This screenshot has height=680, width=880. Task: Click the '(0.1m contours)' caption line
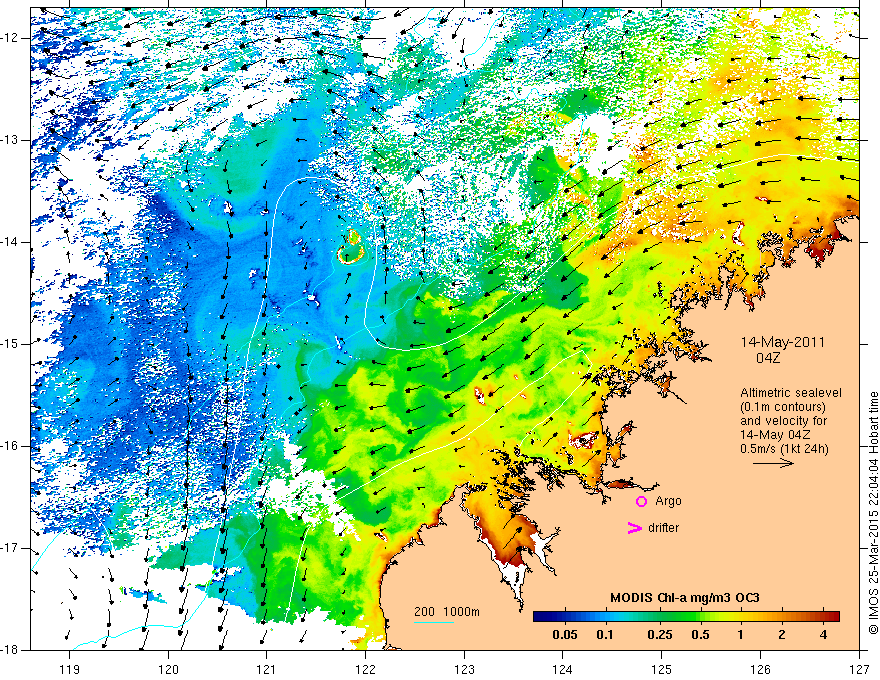pos(783,407)
